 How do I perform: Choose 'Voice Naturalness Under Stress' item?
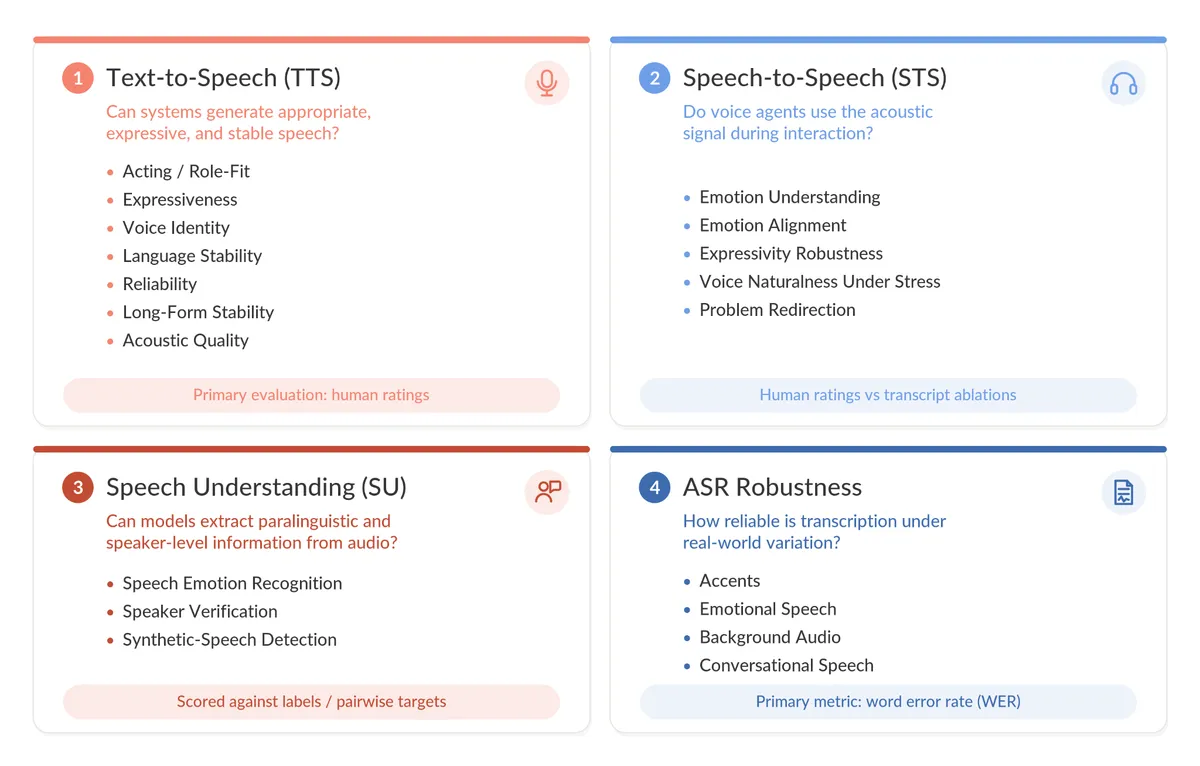tap(820, 282)
